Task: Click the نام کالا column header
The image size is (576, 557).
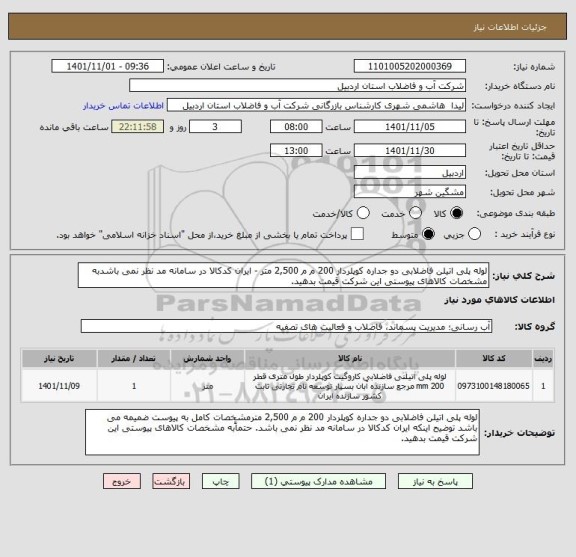Action: pos(350,358)
